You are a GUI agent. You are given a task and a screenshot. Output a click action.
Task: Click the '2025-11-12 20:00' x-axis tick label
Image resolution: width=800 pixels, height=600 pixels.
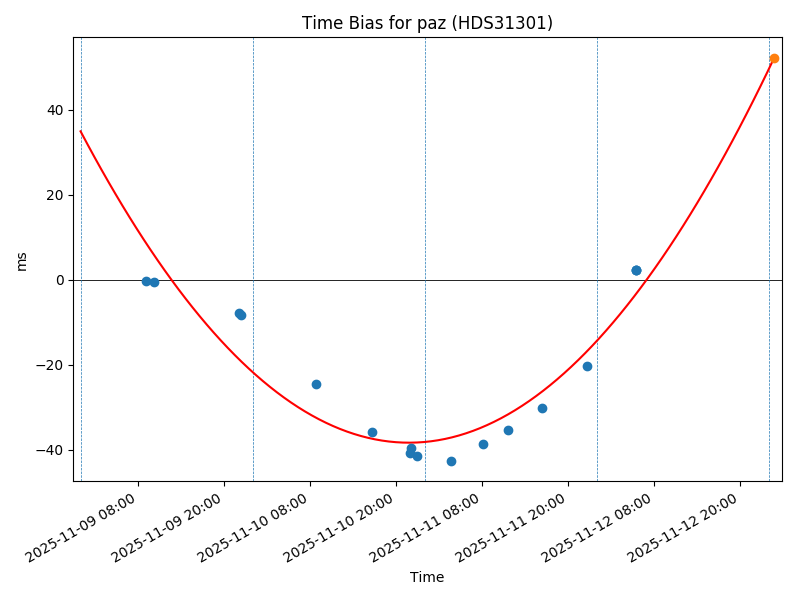(x=686, y=525)
